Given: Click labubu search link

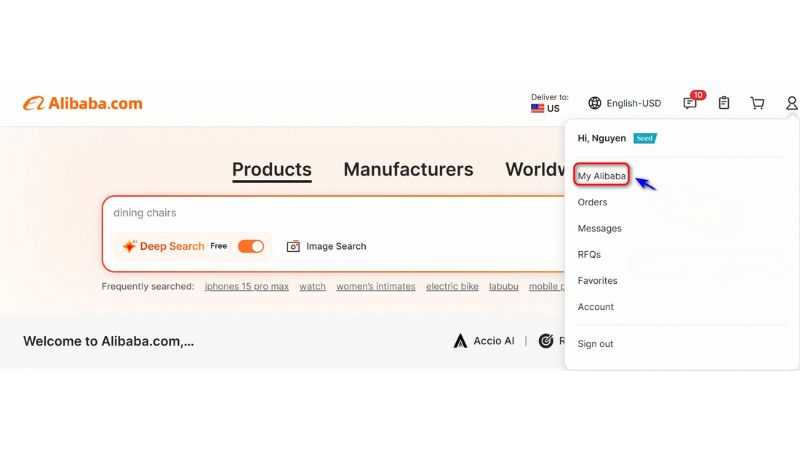Looking at the screenshot, I should click(504, 287).
